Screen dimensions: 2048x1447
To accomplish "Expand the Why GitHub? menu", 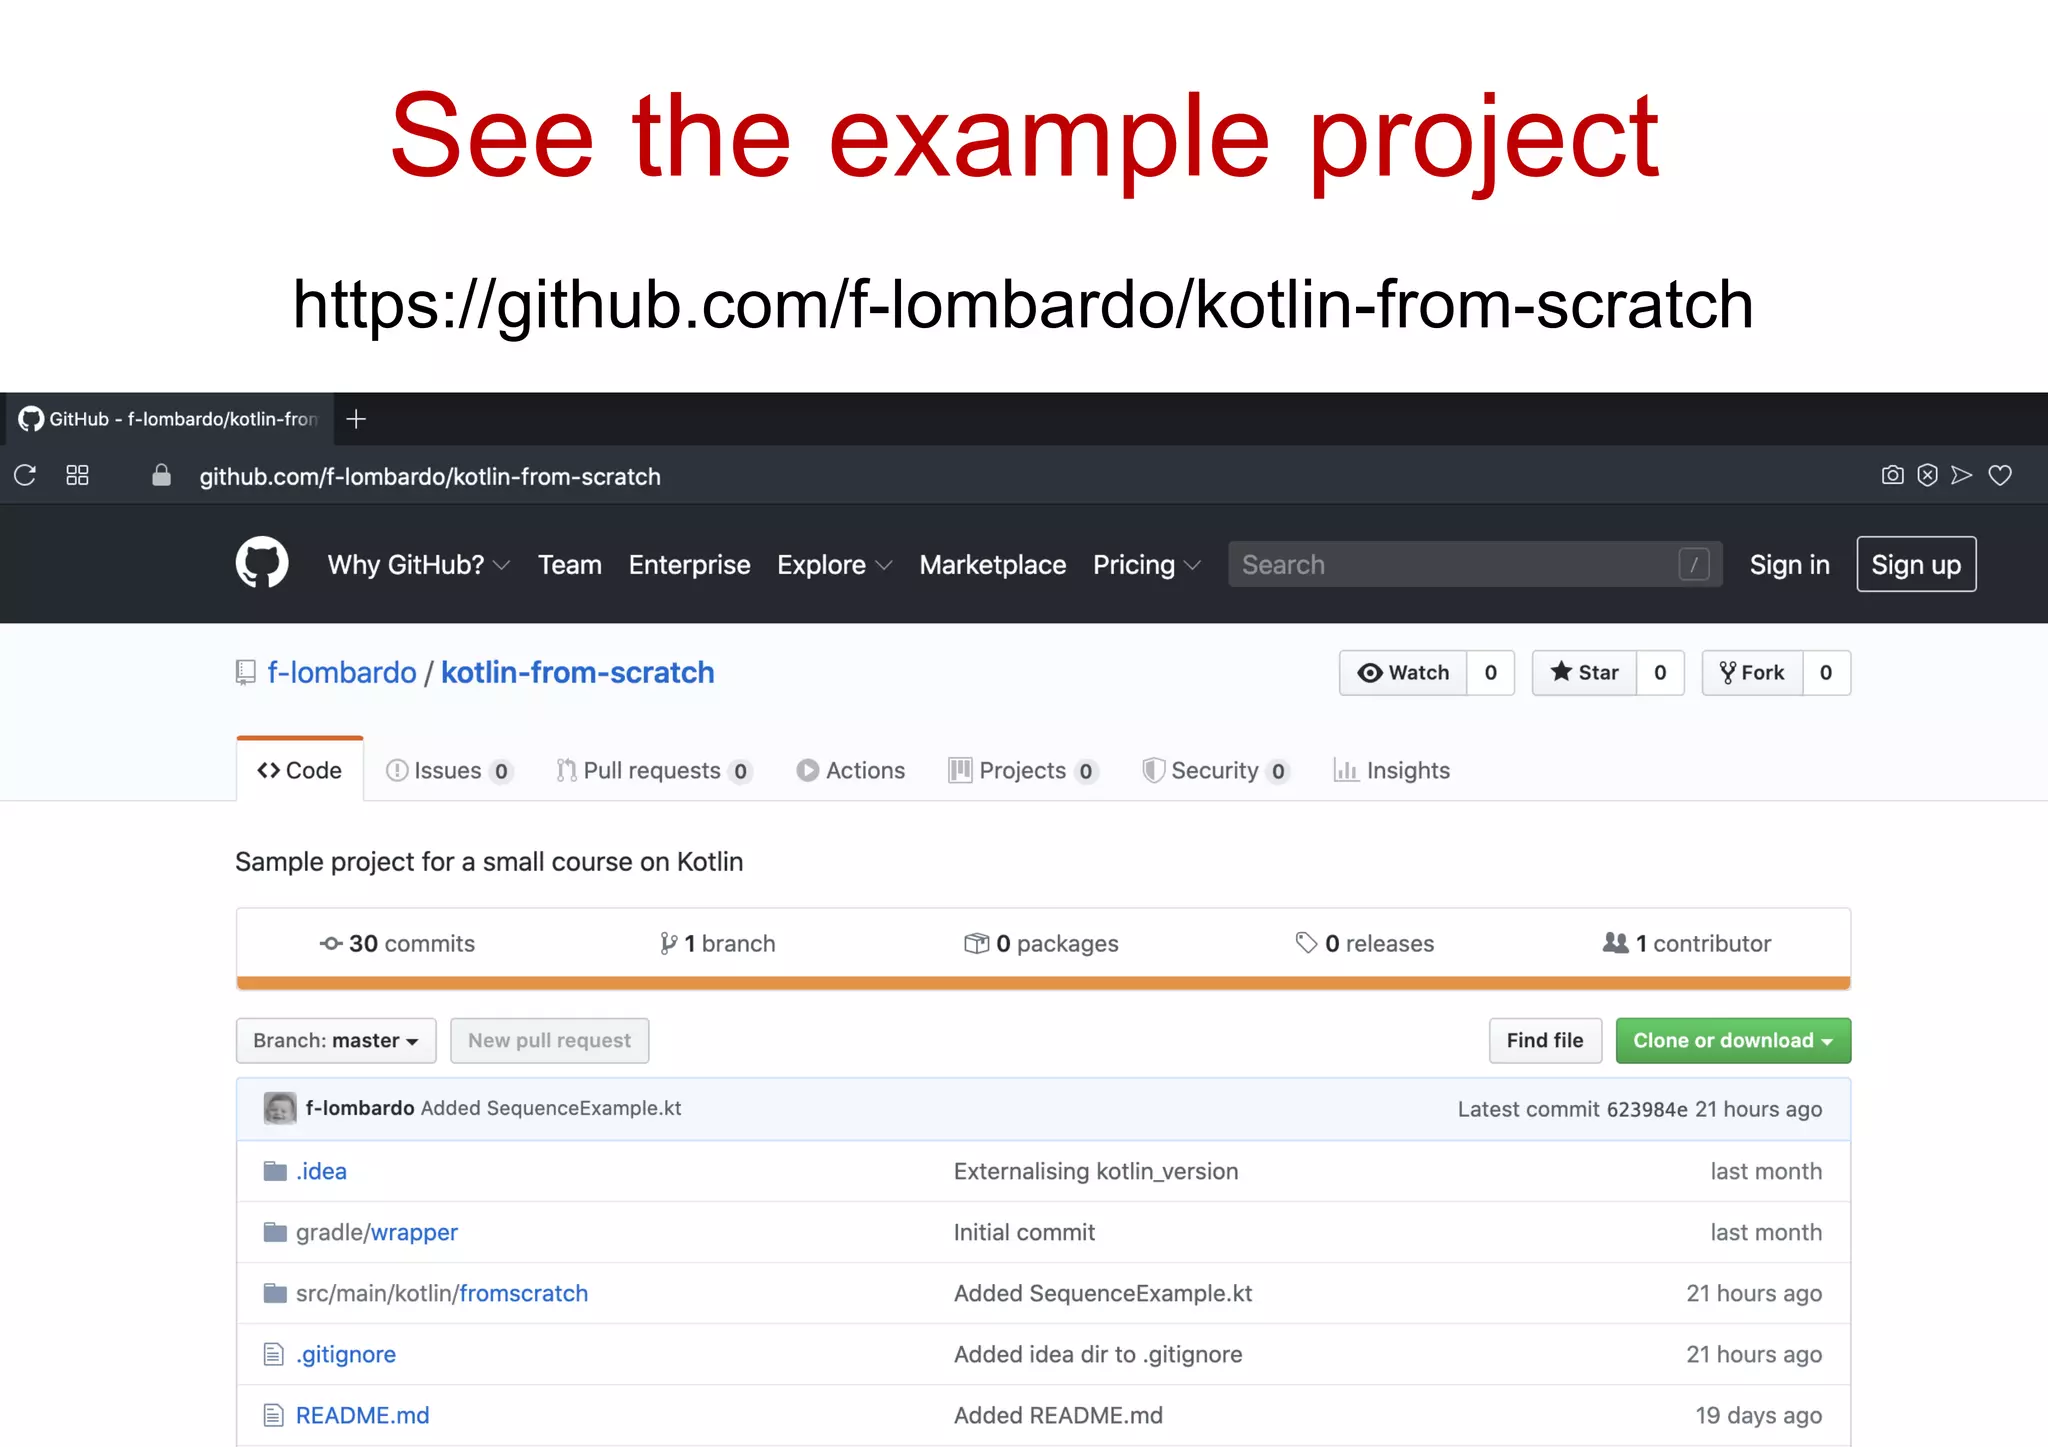I will pos(418,565).
